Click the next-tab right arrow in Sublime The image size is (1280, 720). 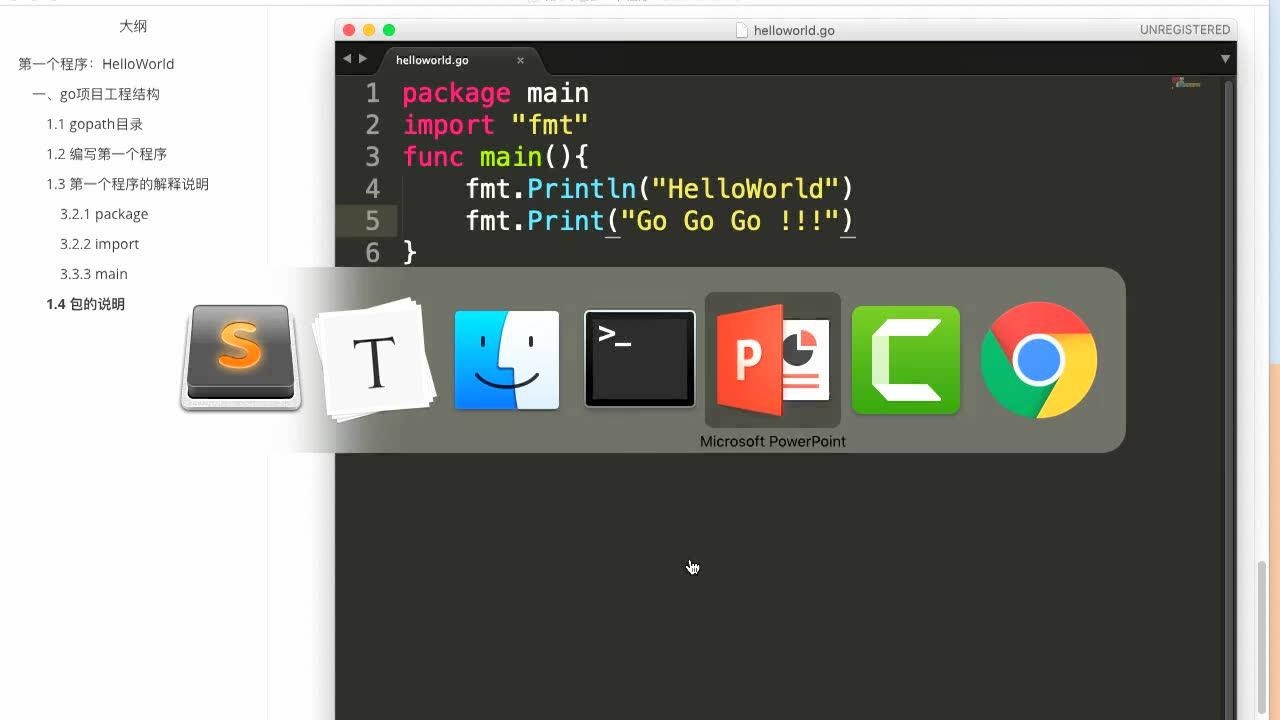[363, 59]
